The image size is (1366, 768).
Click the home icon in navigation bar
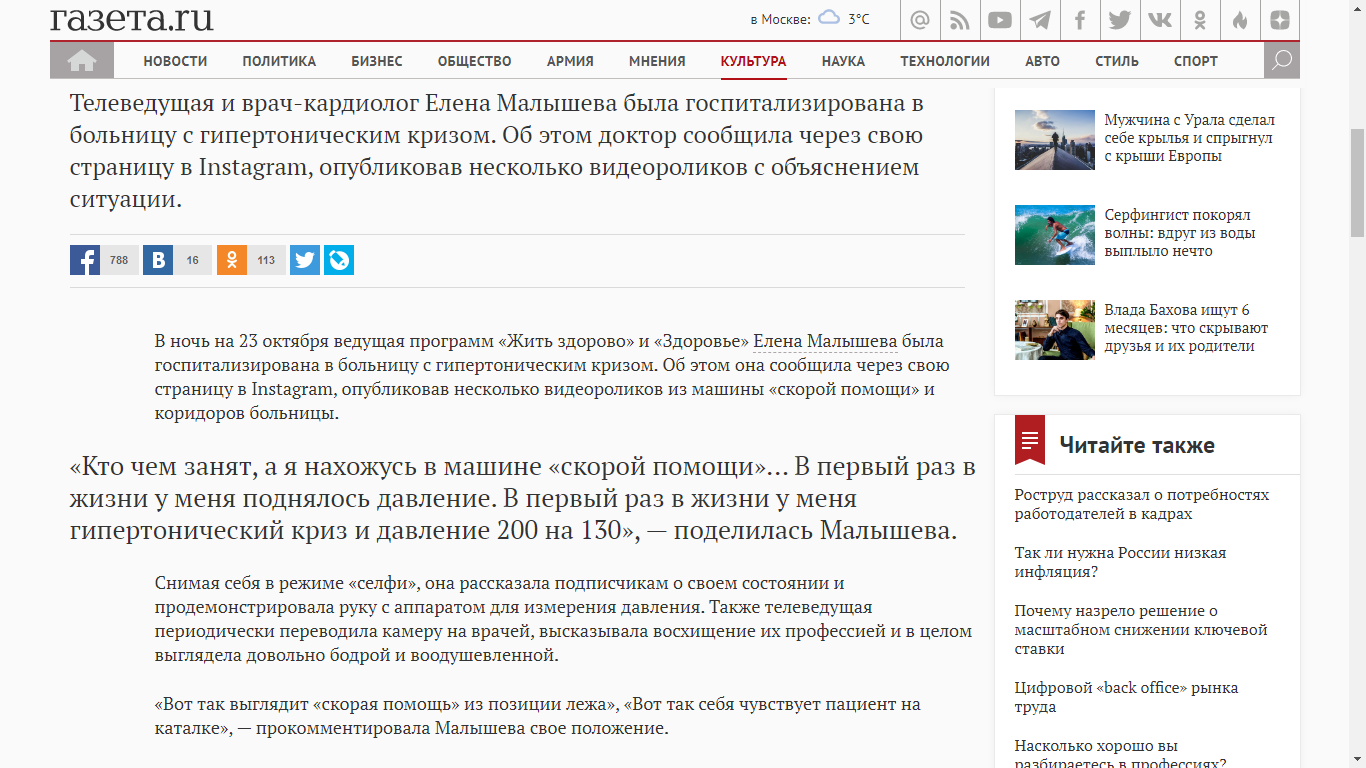(82, 61)
